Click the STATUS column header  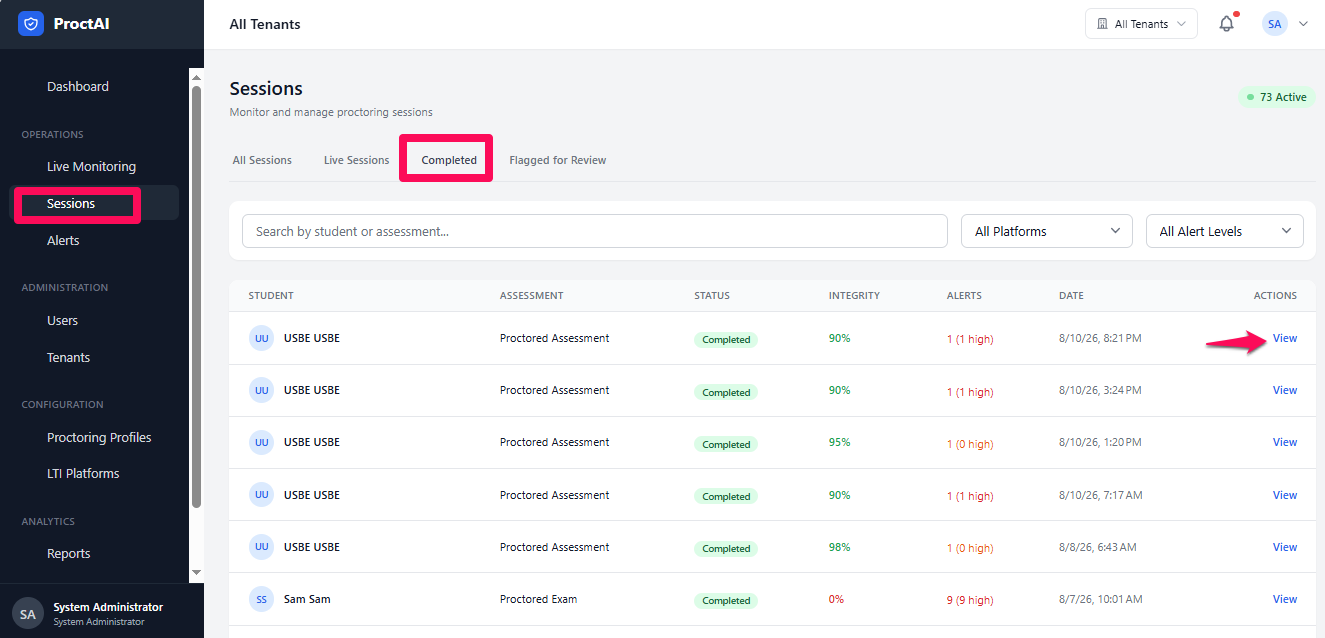[x=712, y=296]
